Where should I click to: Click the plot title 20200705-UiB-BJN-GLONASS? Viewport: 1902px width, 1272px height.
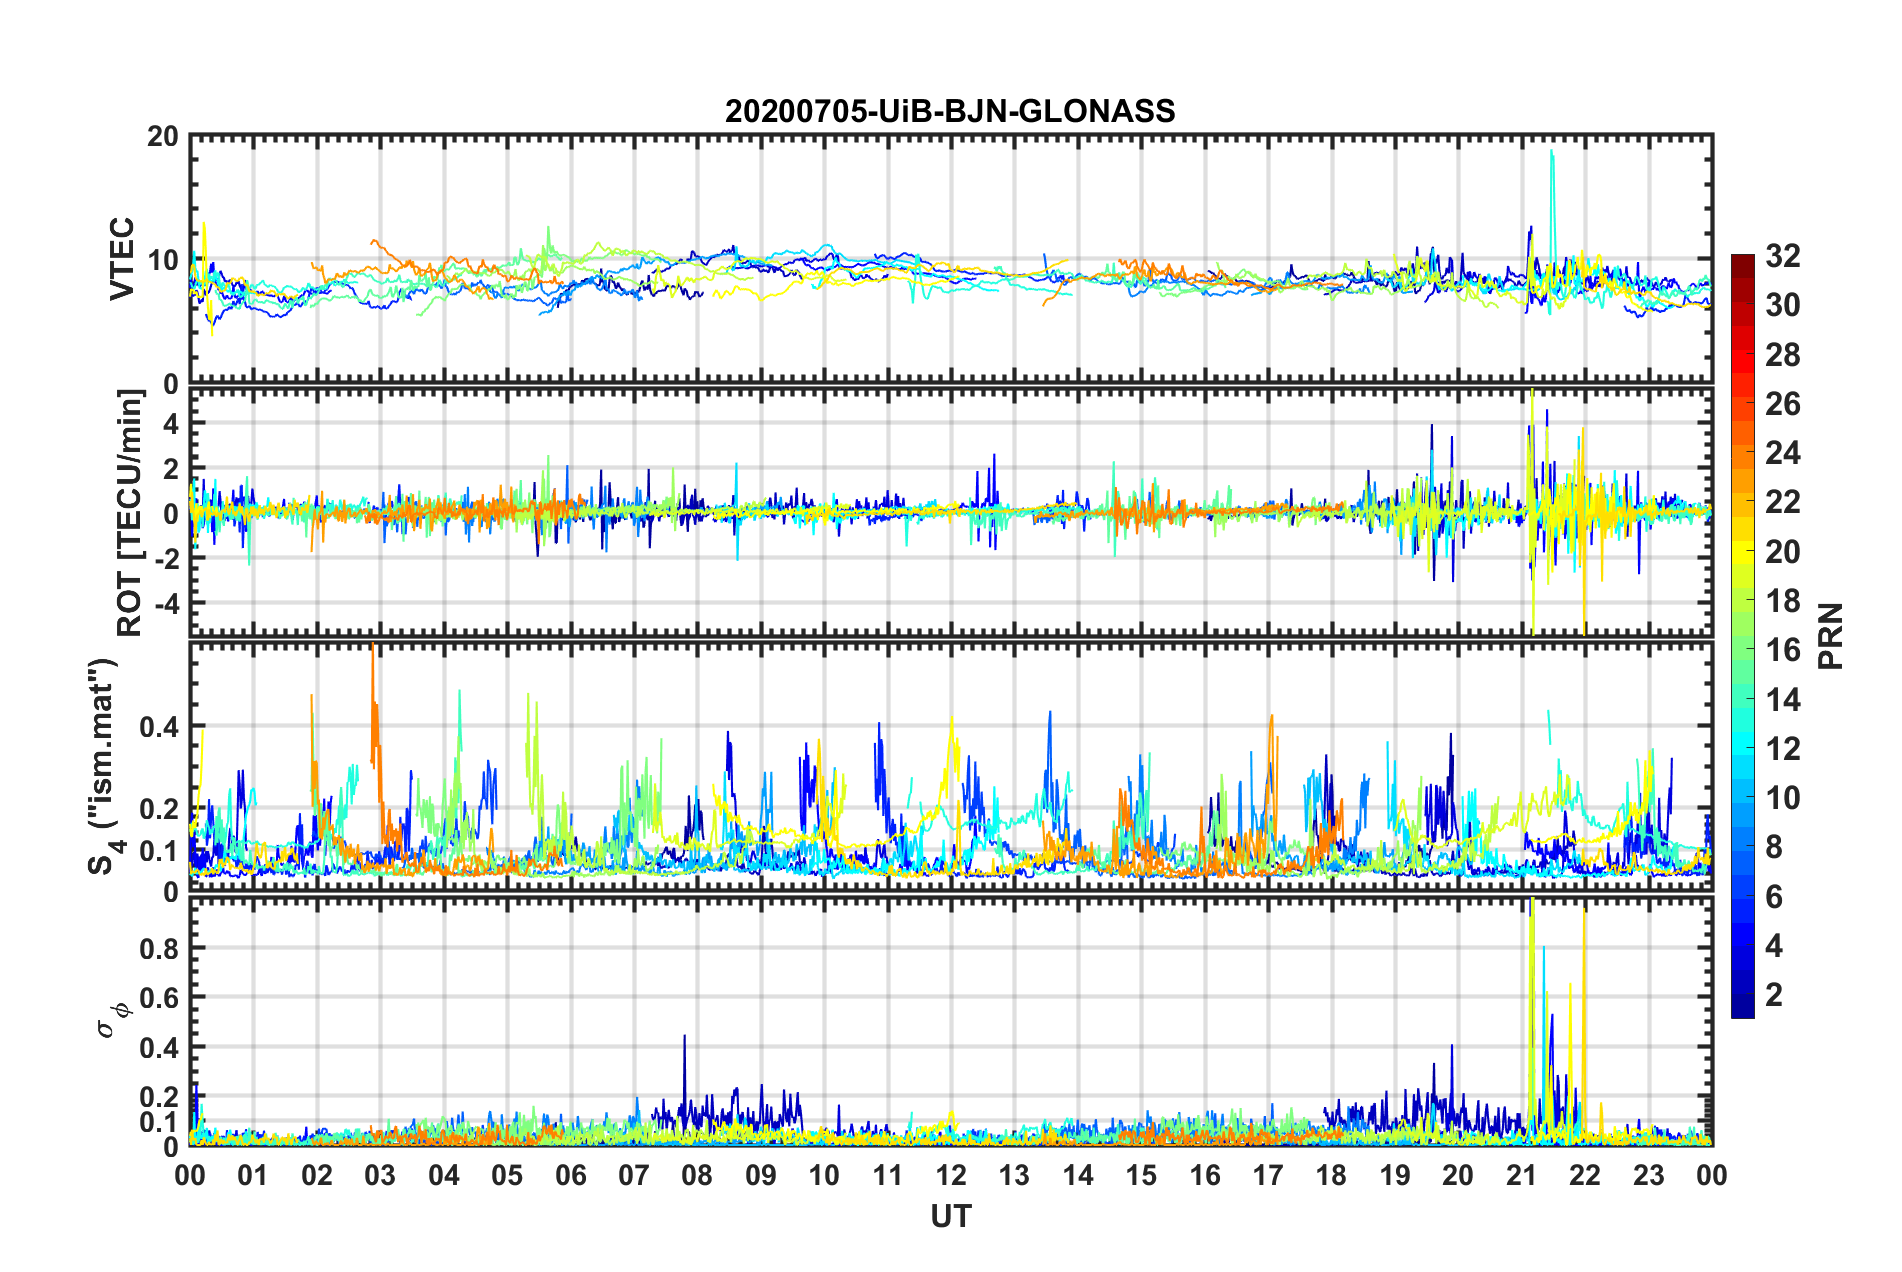click(950, 111)
